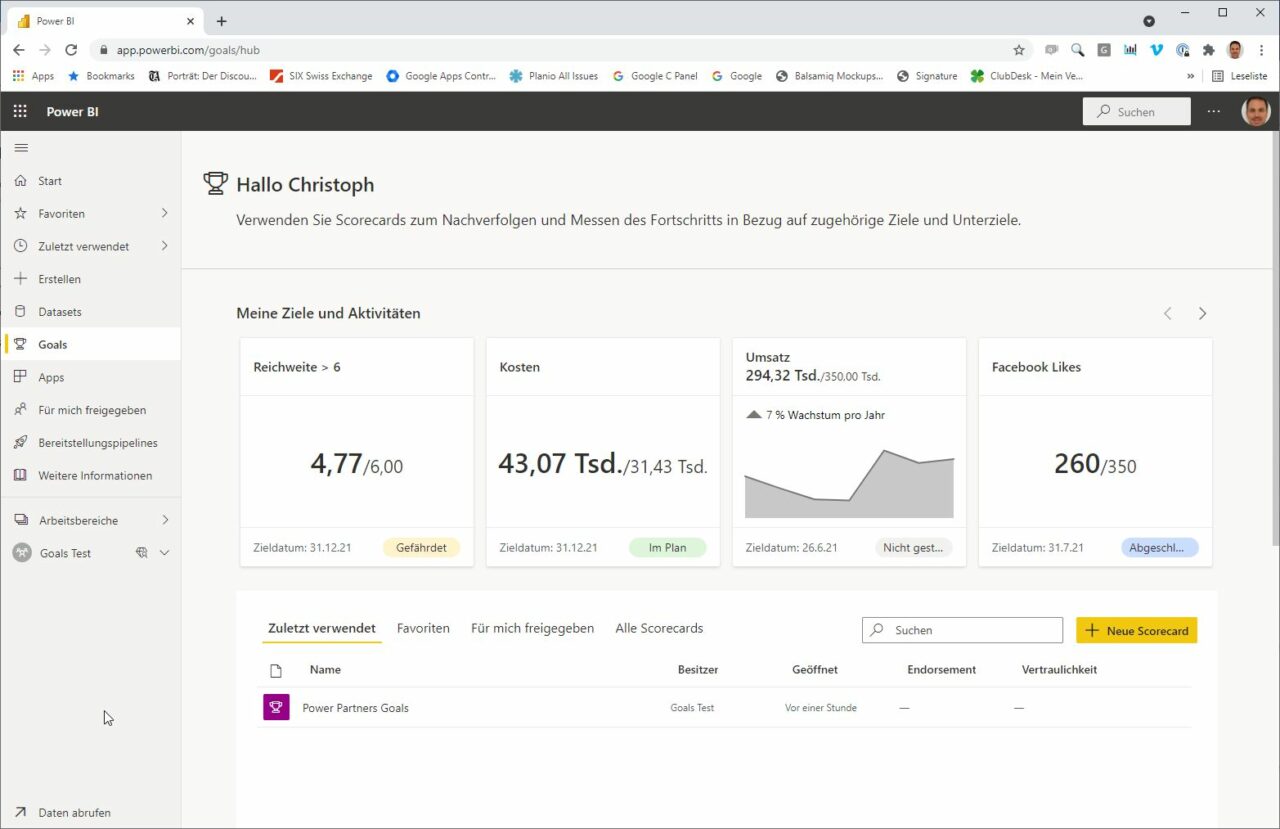
Task: Switch to the Alle Scorecards tab
Action: [x=659, y=628]
